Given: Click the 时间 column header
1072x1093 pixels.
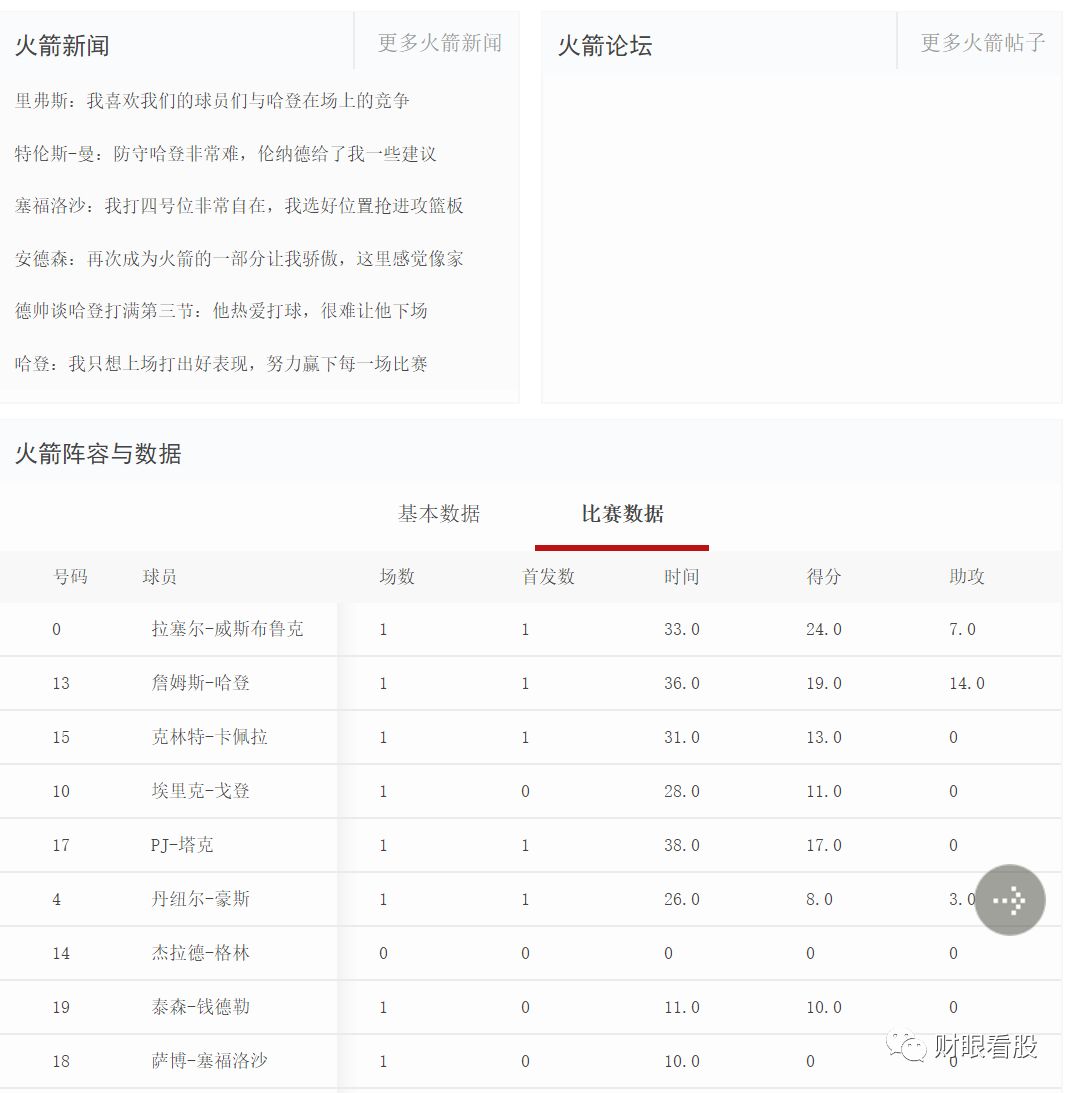Looking at the screenshot, I should (682, 577).
